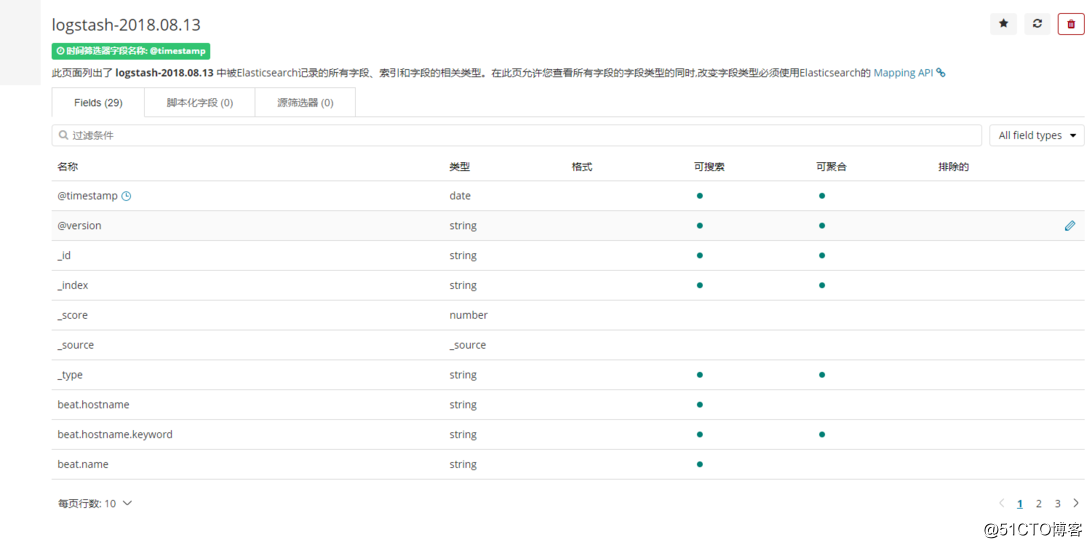Click the green 时间筛选器字段名称 @timestamp badge
This screenshot has height=548, width=1092.
(x=131, y=51)
